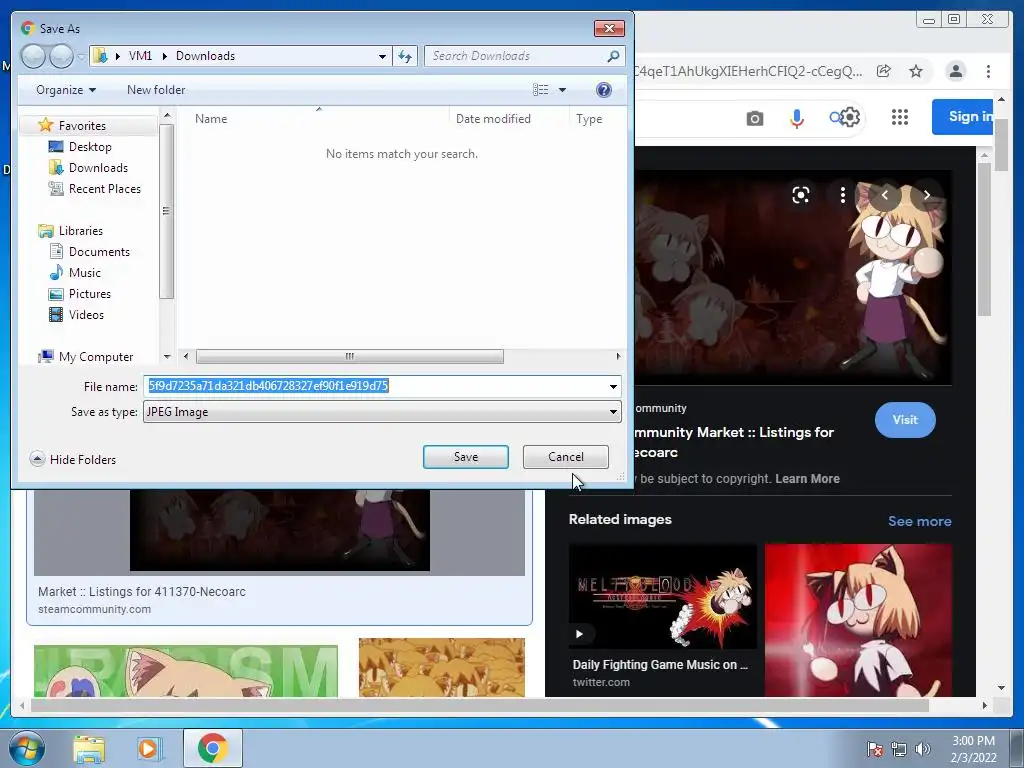1024x768 pixels.
Task: Click the Sign in button
Action: (963, 117)
